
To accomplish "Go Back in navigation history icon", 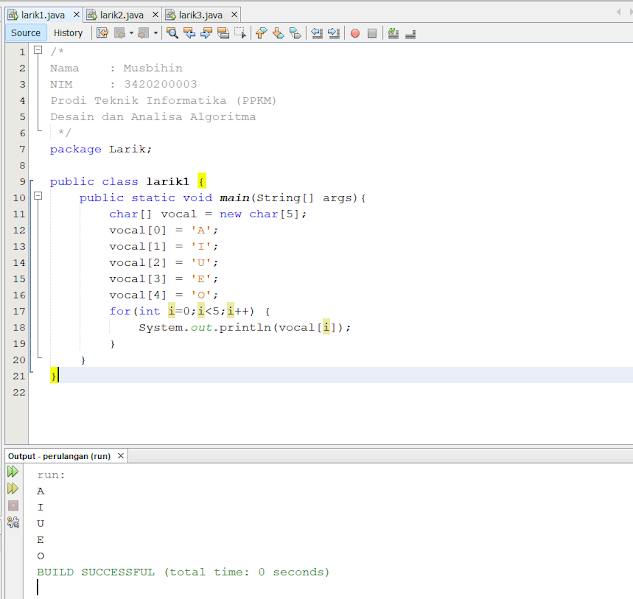I will point(120,33).
